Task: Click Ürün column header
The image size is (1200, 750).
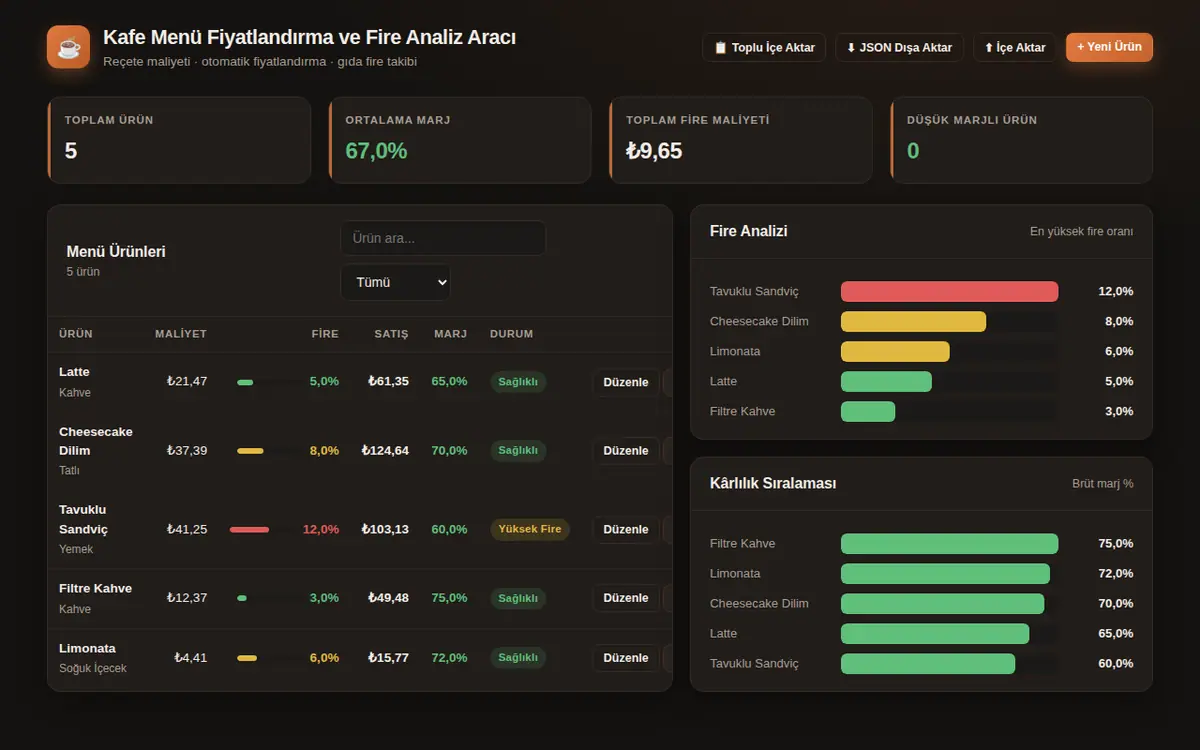Action: pyautogui.click(x=76, y=334)
